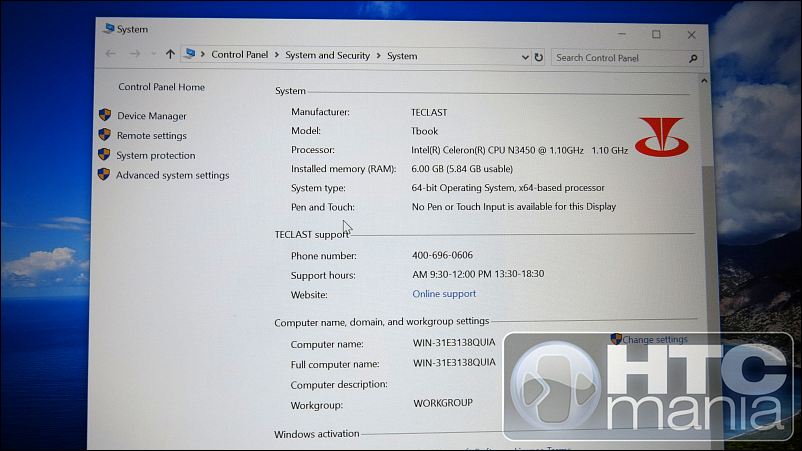Minimize the System window

pyautogui.click(x=622, y=34)
